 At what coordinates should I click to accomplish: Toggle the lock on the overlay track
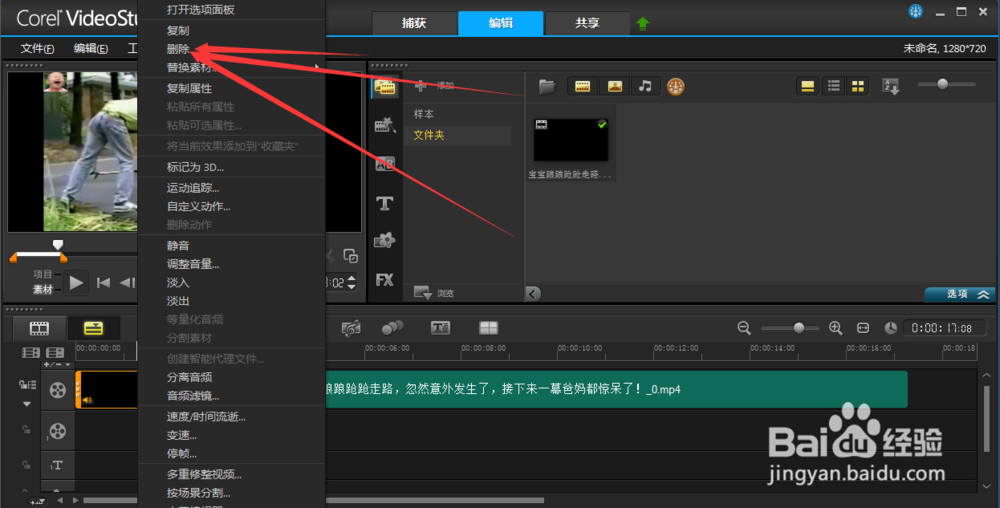click(x=26, y=430)
